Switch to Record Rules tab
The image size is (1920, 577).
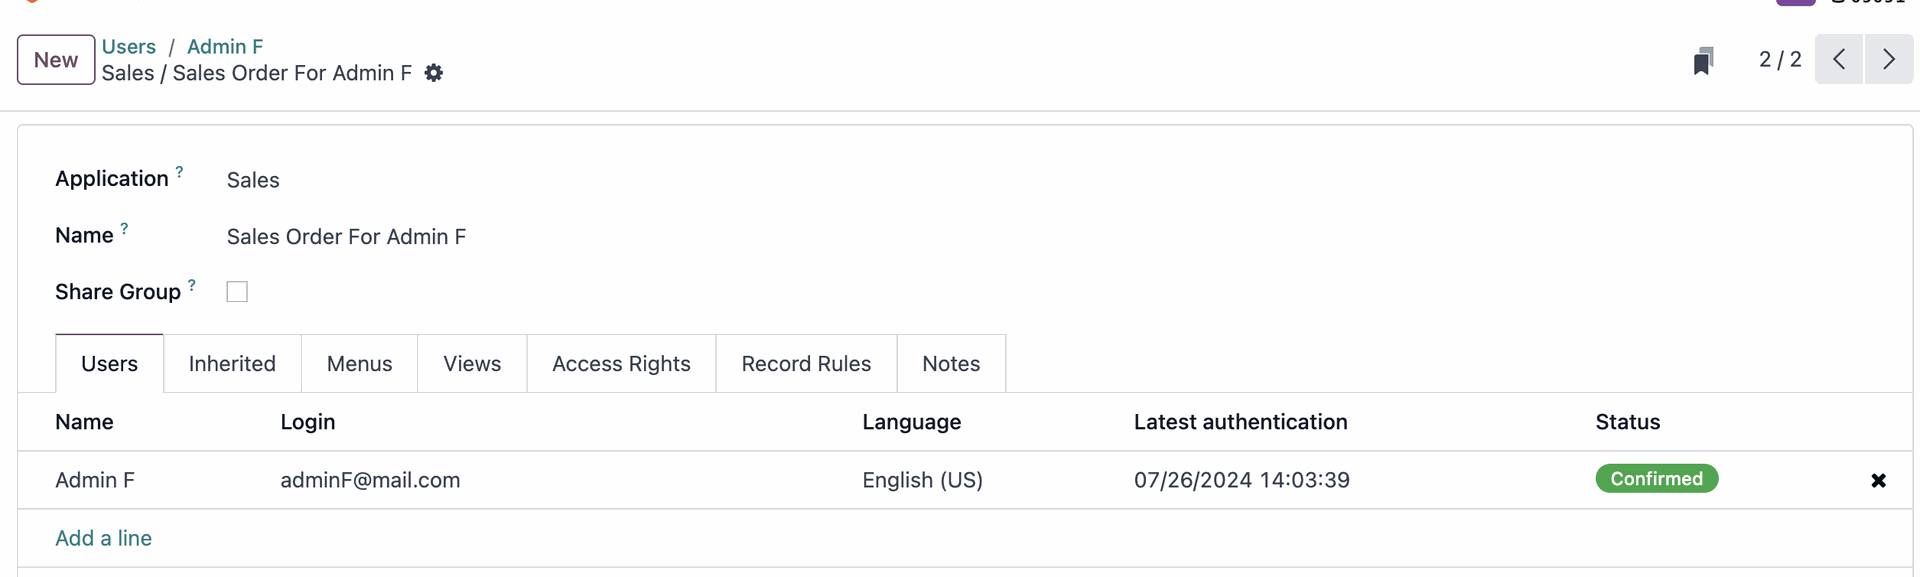click(x=806, y=364)
